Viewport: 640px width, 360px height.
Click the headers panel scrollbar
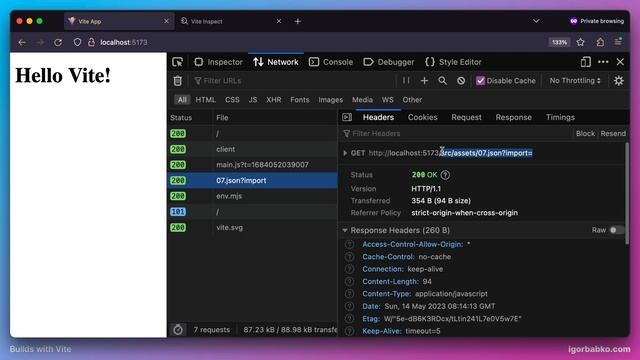click(x=627, y=194)
